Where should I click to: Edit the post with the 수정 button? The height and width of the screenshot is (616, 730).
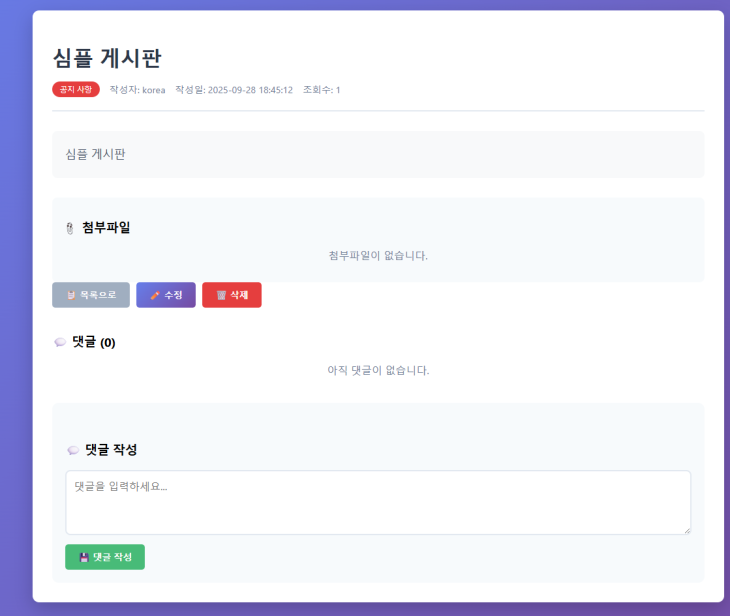point(166,295)
